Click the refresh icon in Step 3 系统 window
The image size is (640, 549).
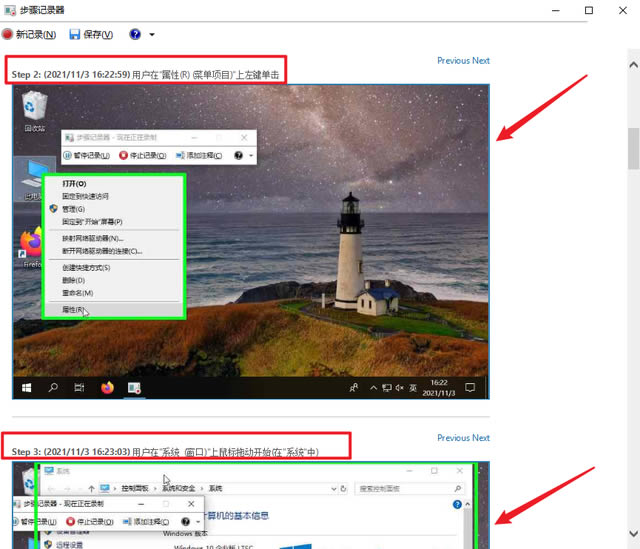point(343,489)
